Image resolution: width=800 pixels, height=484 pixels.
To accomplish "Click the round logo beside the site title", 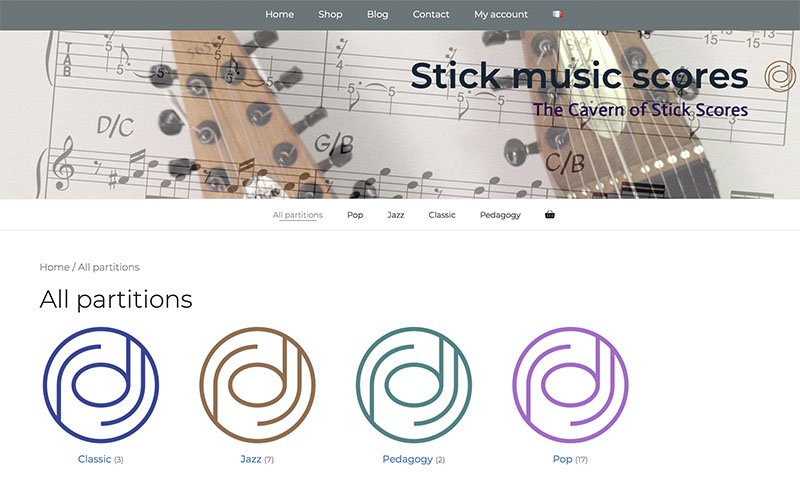I will pyautogui.click(x=780, y=76).
